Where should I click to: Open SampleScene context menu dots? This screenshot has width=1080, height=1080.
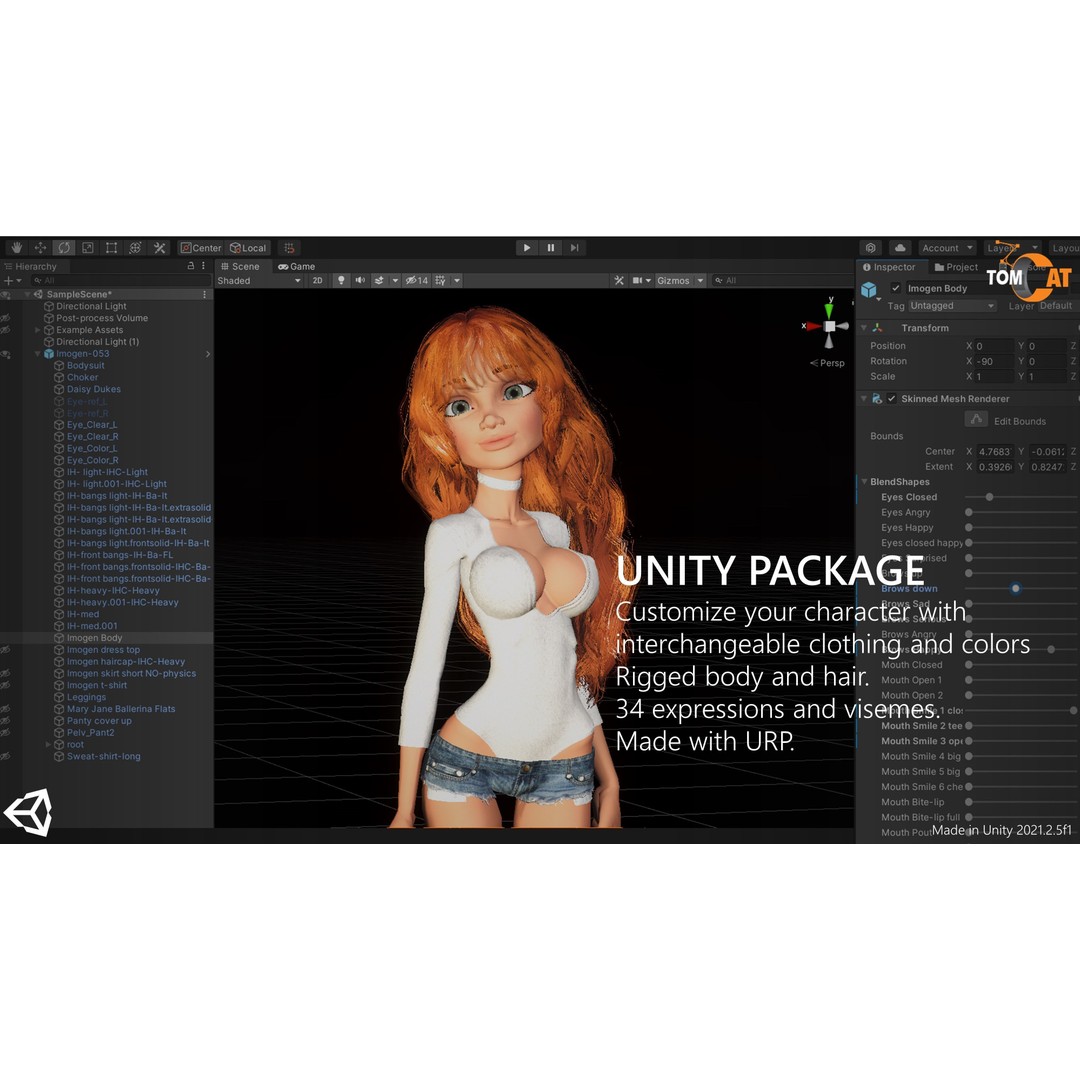(x=205, y=294)
